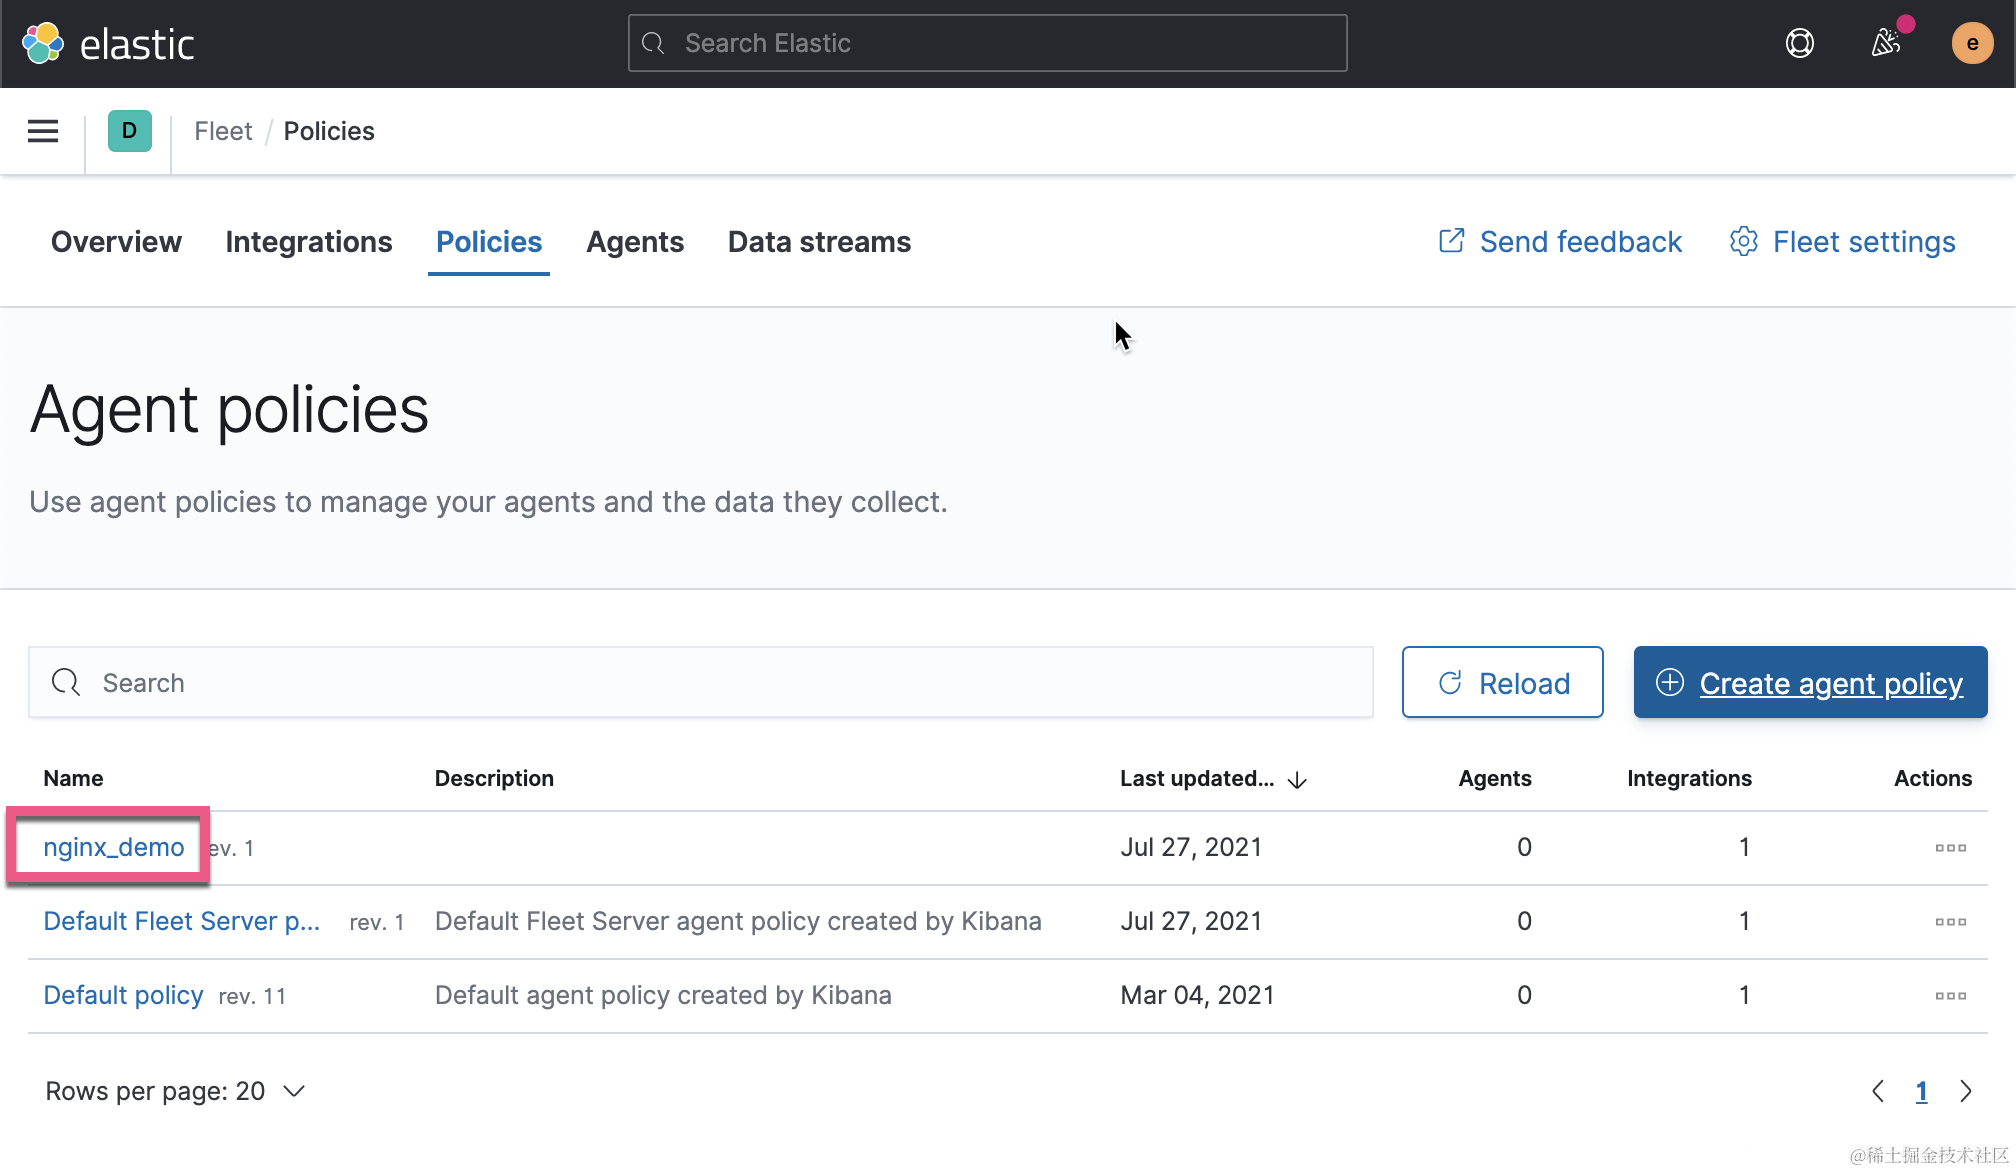Click Create agent policy button
This screenshot has height=1172, width=2016.
(1810, 683)
